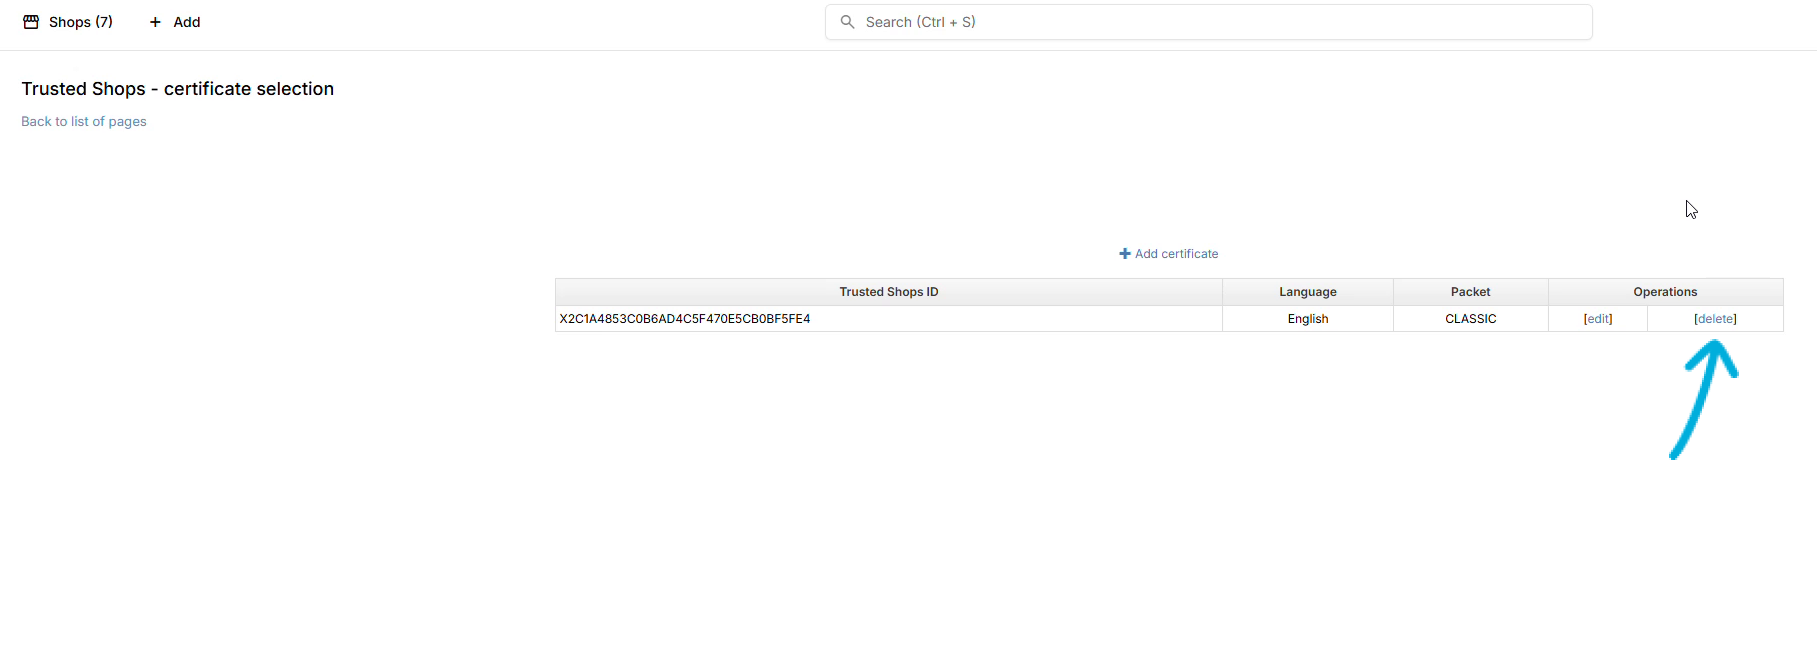Image resolution: width=1817 pixels, height=651 pixels.
Task: Click the Packet column header
Action: tap(1471, 292)
